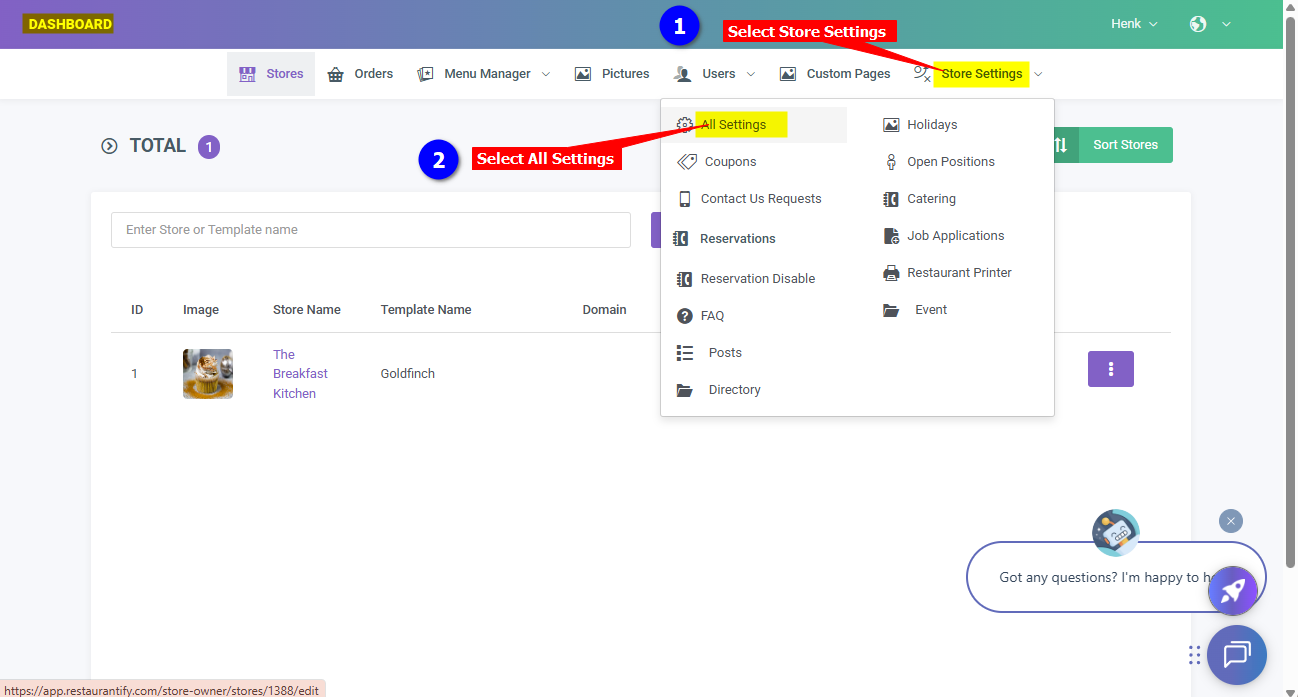Select All Settings from the menu
This screenshot has width=1298, height=697.
[733, 125]
